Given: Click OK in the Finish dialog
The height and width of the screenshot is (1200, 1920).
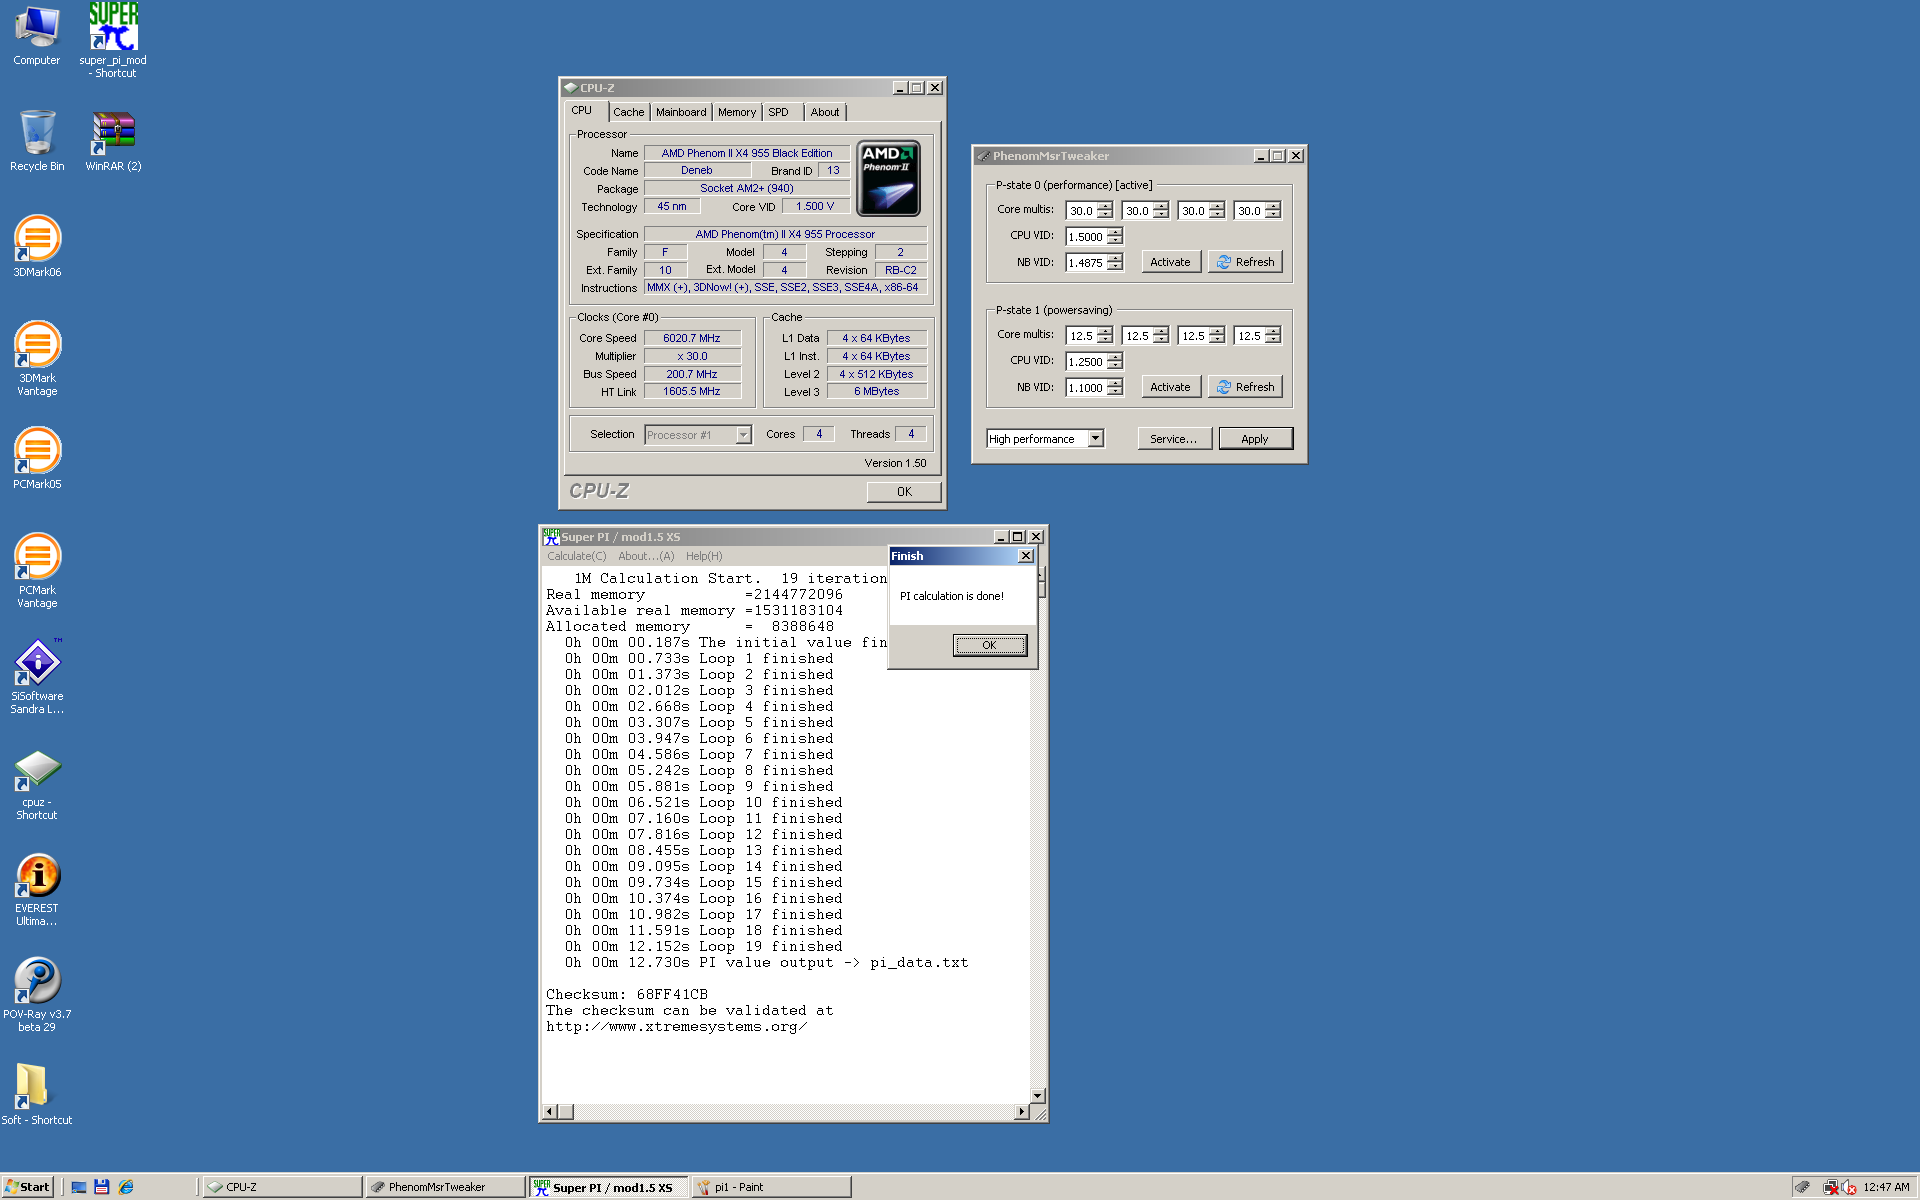Looking at the screenshot, I should [989, 645].
